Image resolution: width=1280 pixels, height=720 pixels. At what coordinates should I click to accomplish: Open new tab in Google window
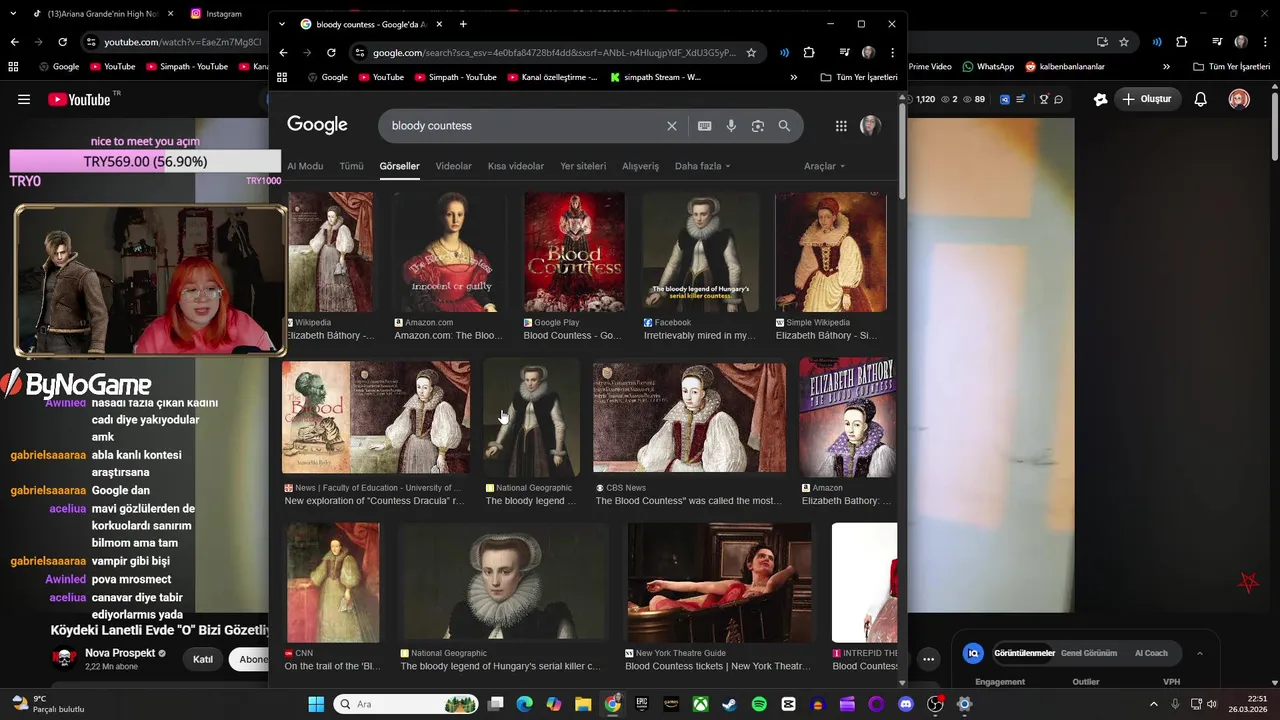(x=463, y=24)
